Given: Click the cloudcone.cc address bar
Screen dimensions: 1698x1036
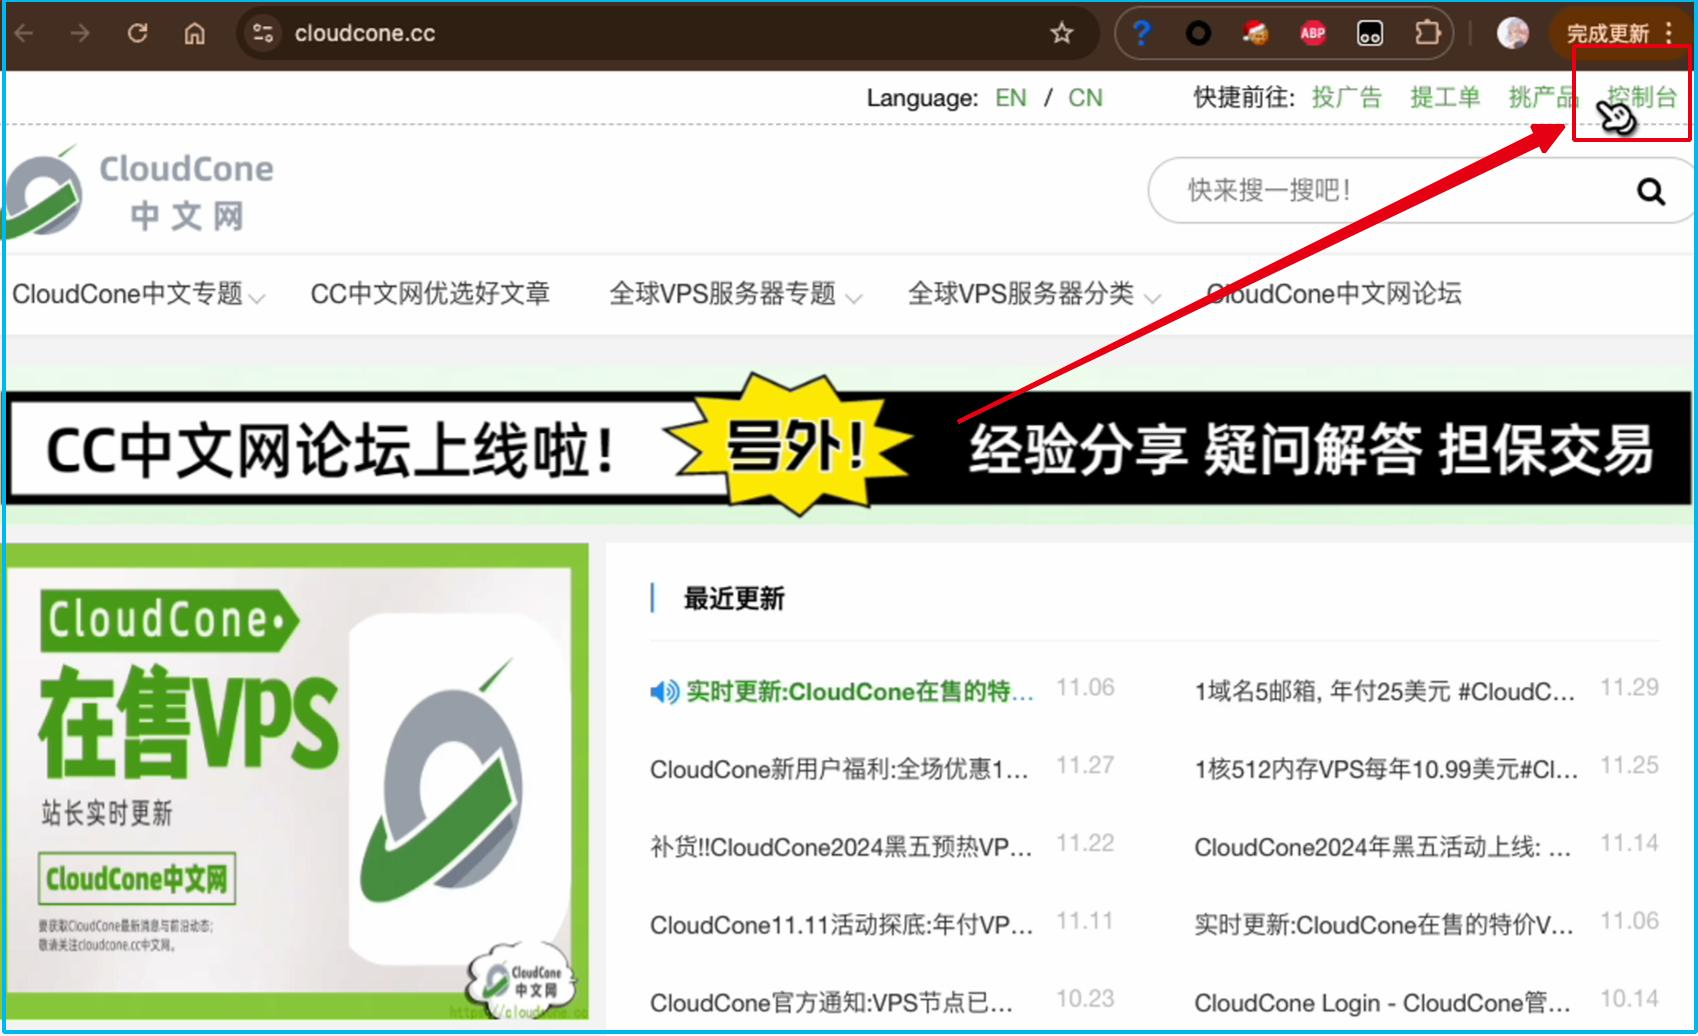Looking at the screenshot, I should [x=660, y=33].
